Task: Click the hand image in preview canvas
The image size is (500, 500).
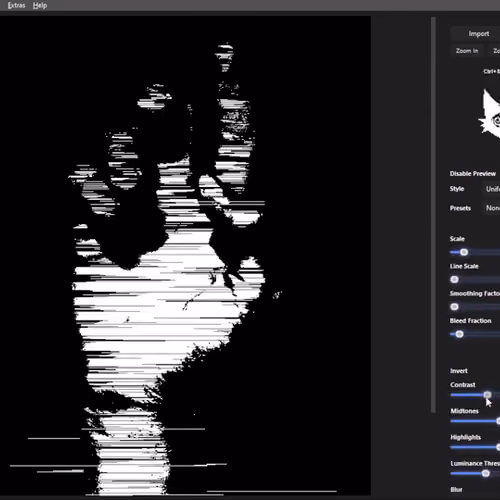Action: tap(168, 267)
